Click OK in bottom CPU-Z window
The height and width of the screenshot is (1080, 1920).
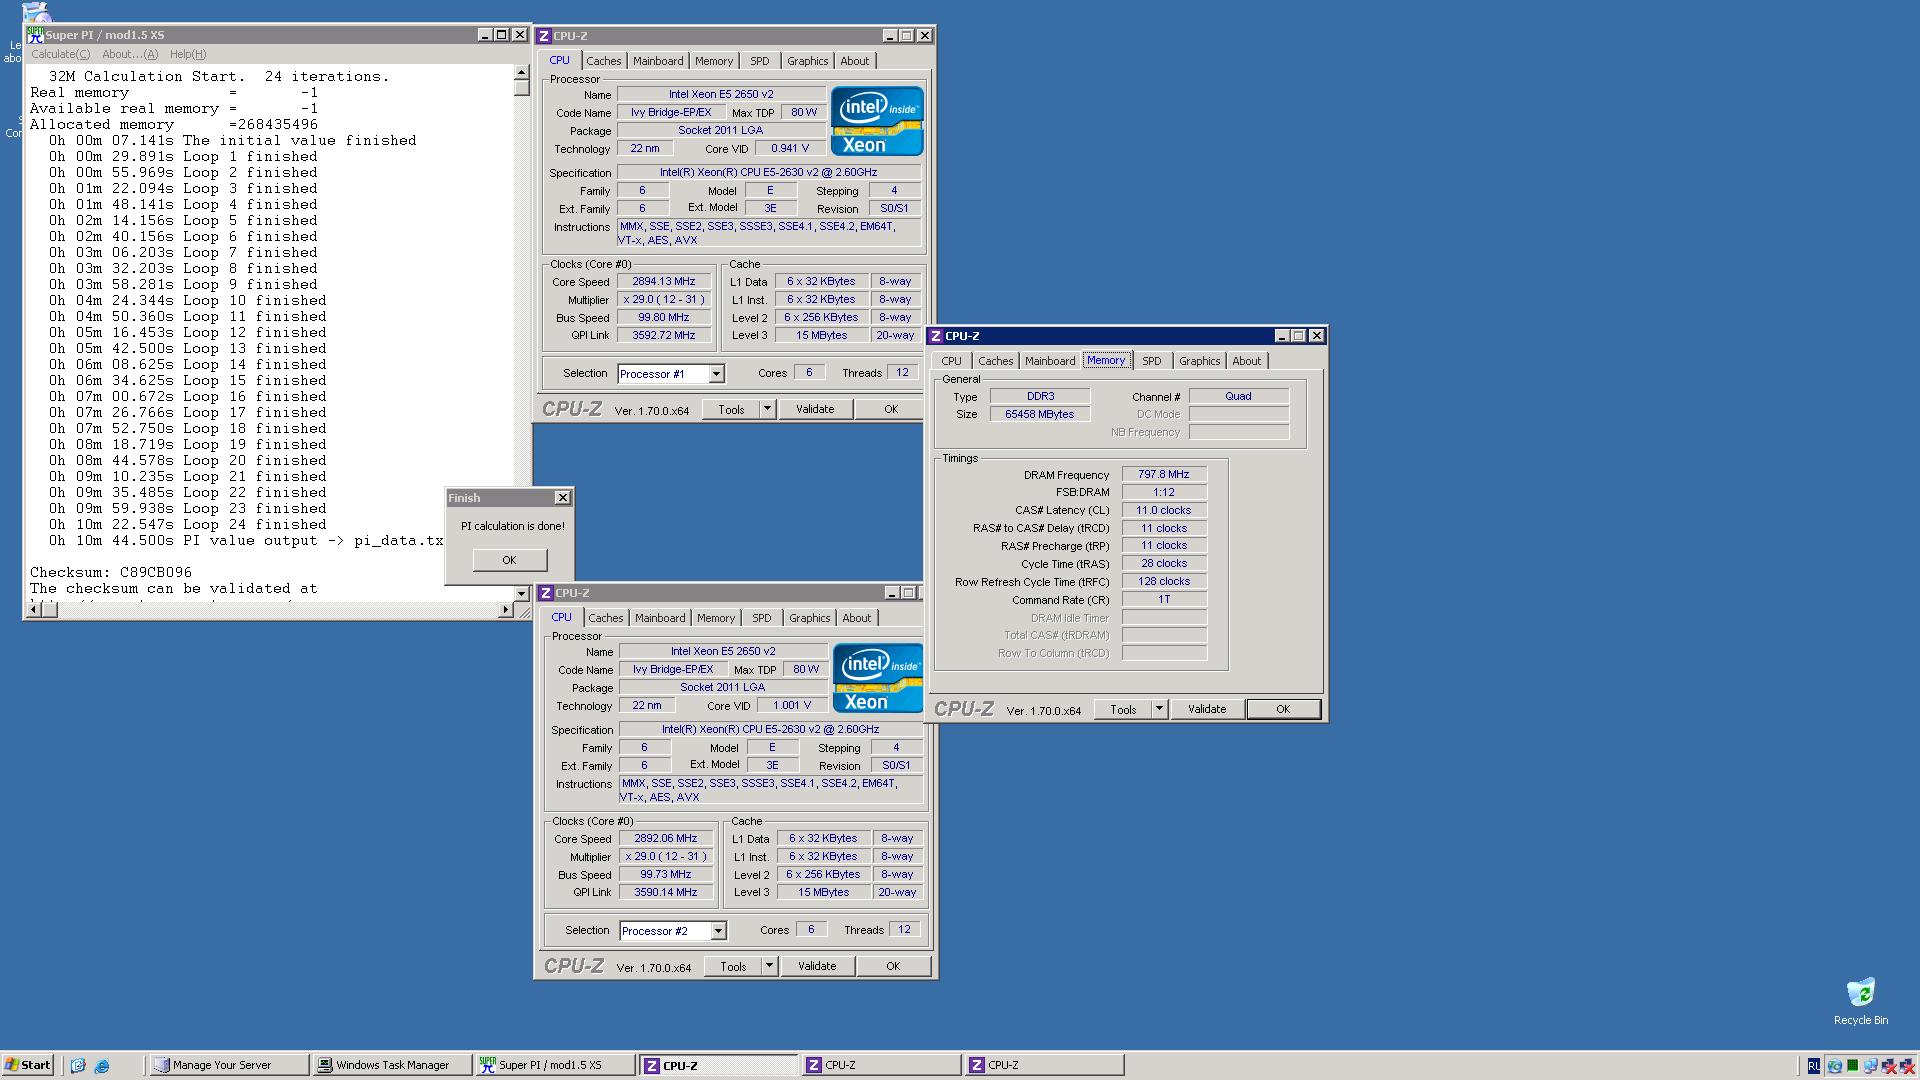(x=893, y=966)
